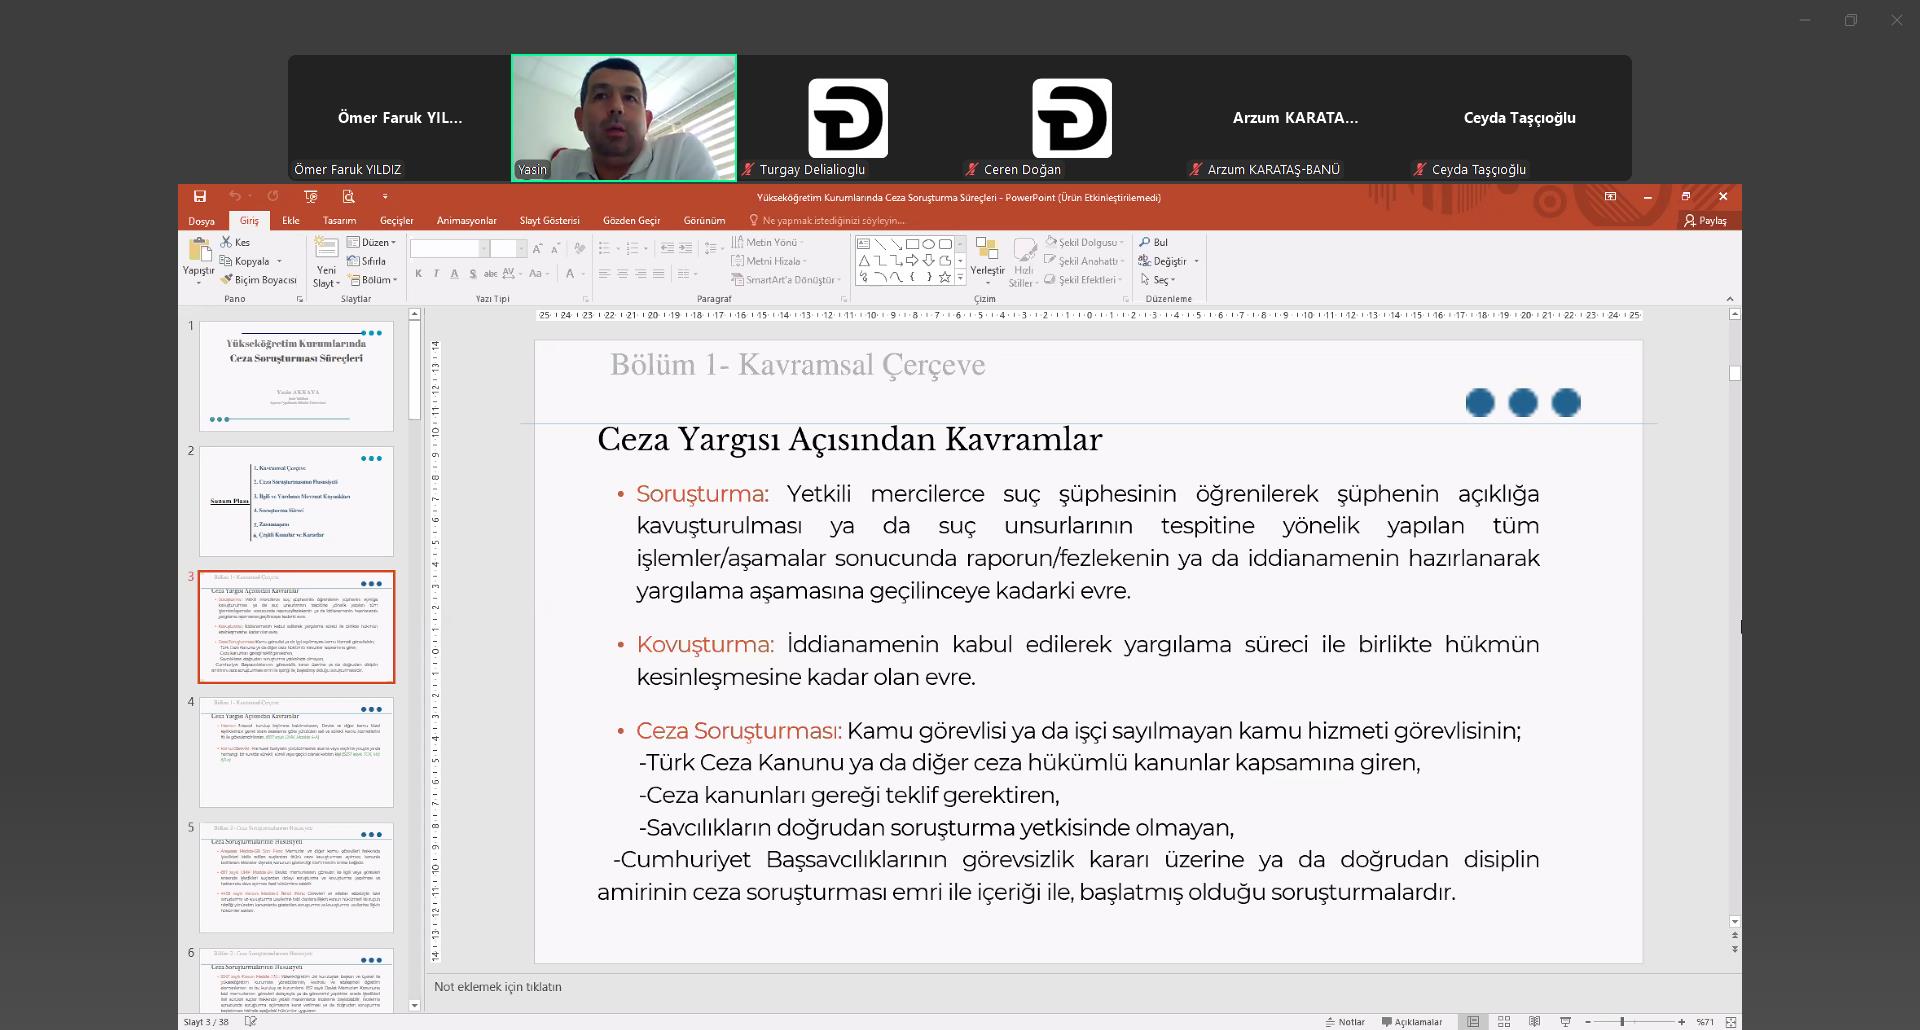
Task: Collapse the ribbon with the chevron
Action: [1730, 299]
